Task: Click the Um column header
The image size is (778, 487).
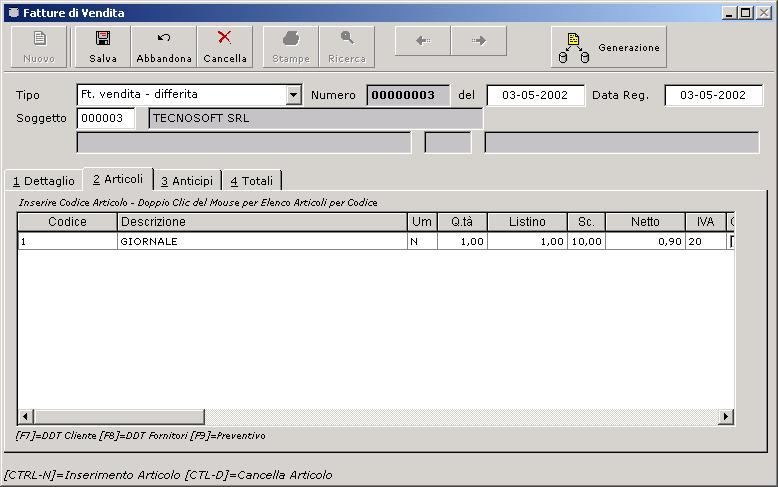Action: click(422, 222)
